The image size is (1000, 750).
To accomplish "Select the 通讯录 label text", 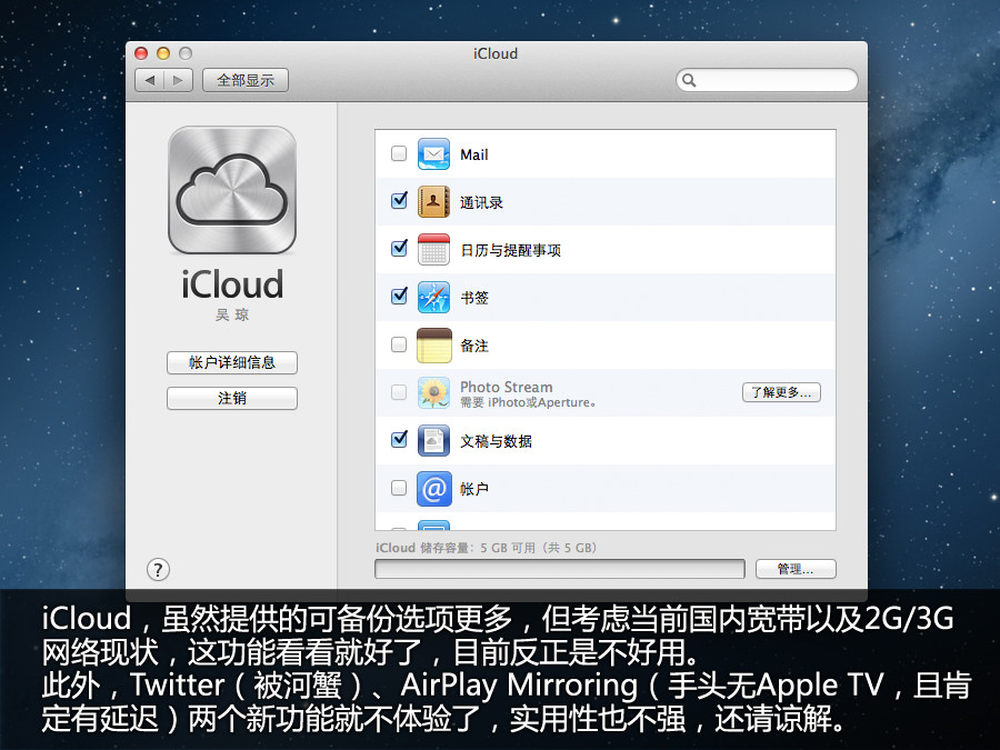I will pos(482,203).
